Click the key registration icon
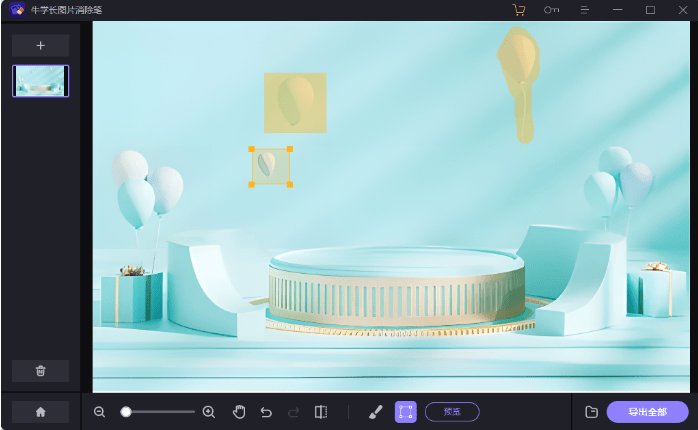This screenshot has height=430, width=698. click(551, 10)
